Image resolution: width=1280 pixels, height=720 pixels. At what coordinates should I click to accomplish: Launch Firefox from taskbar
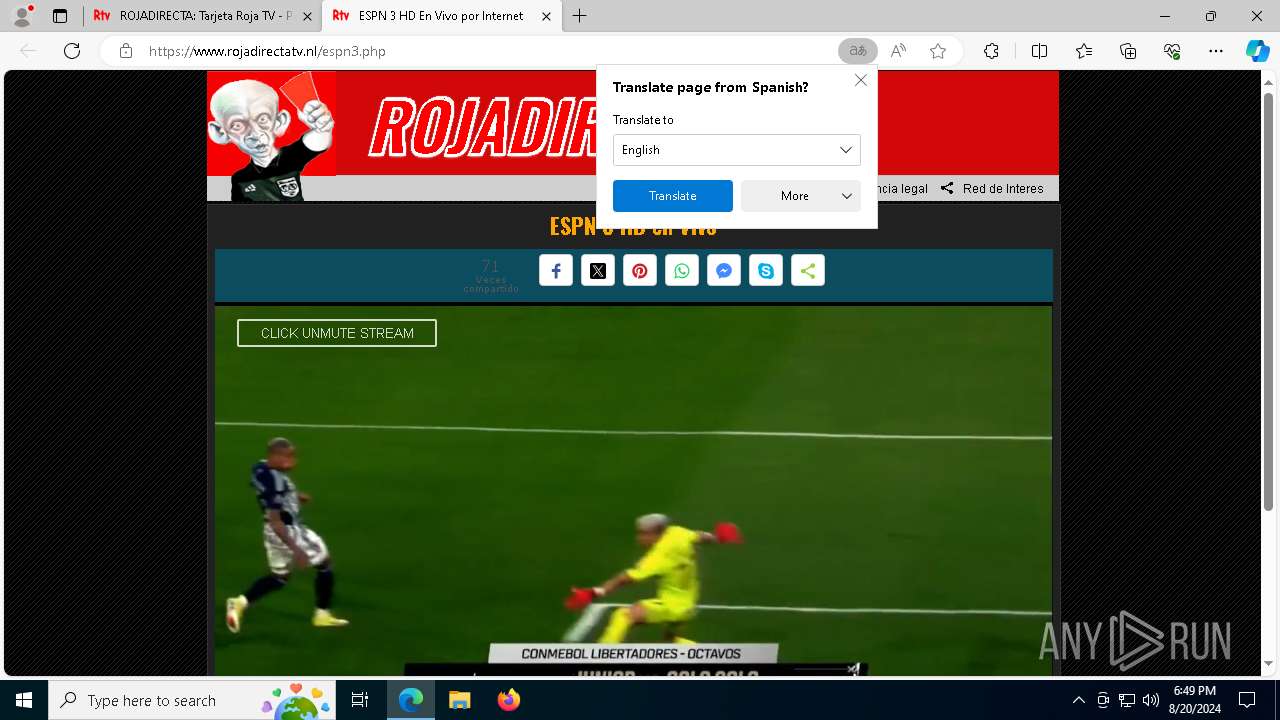(x=508, y=700)
